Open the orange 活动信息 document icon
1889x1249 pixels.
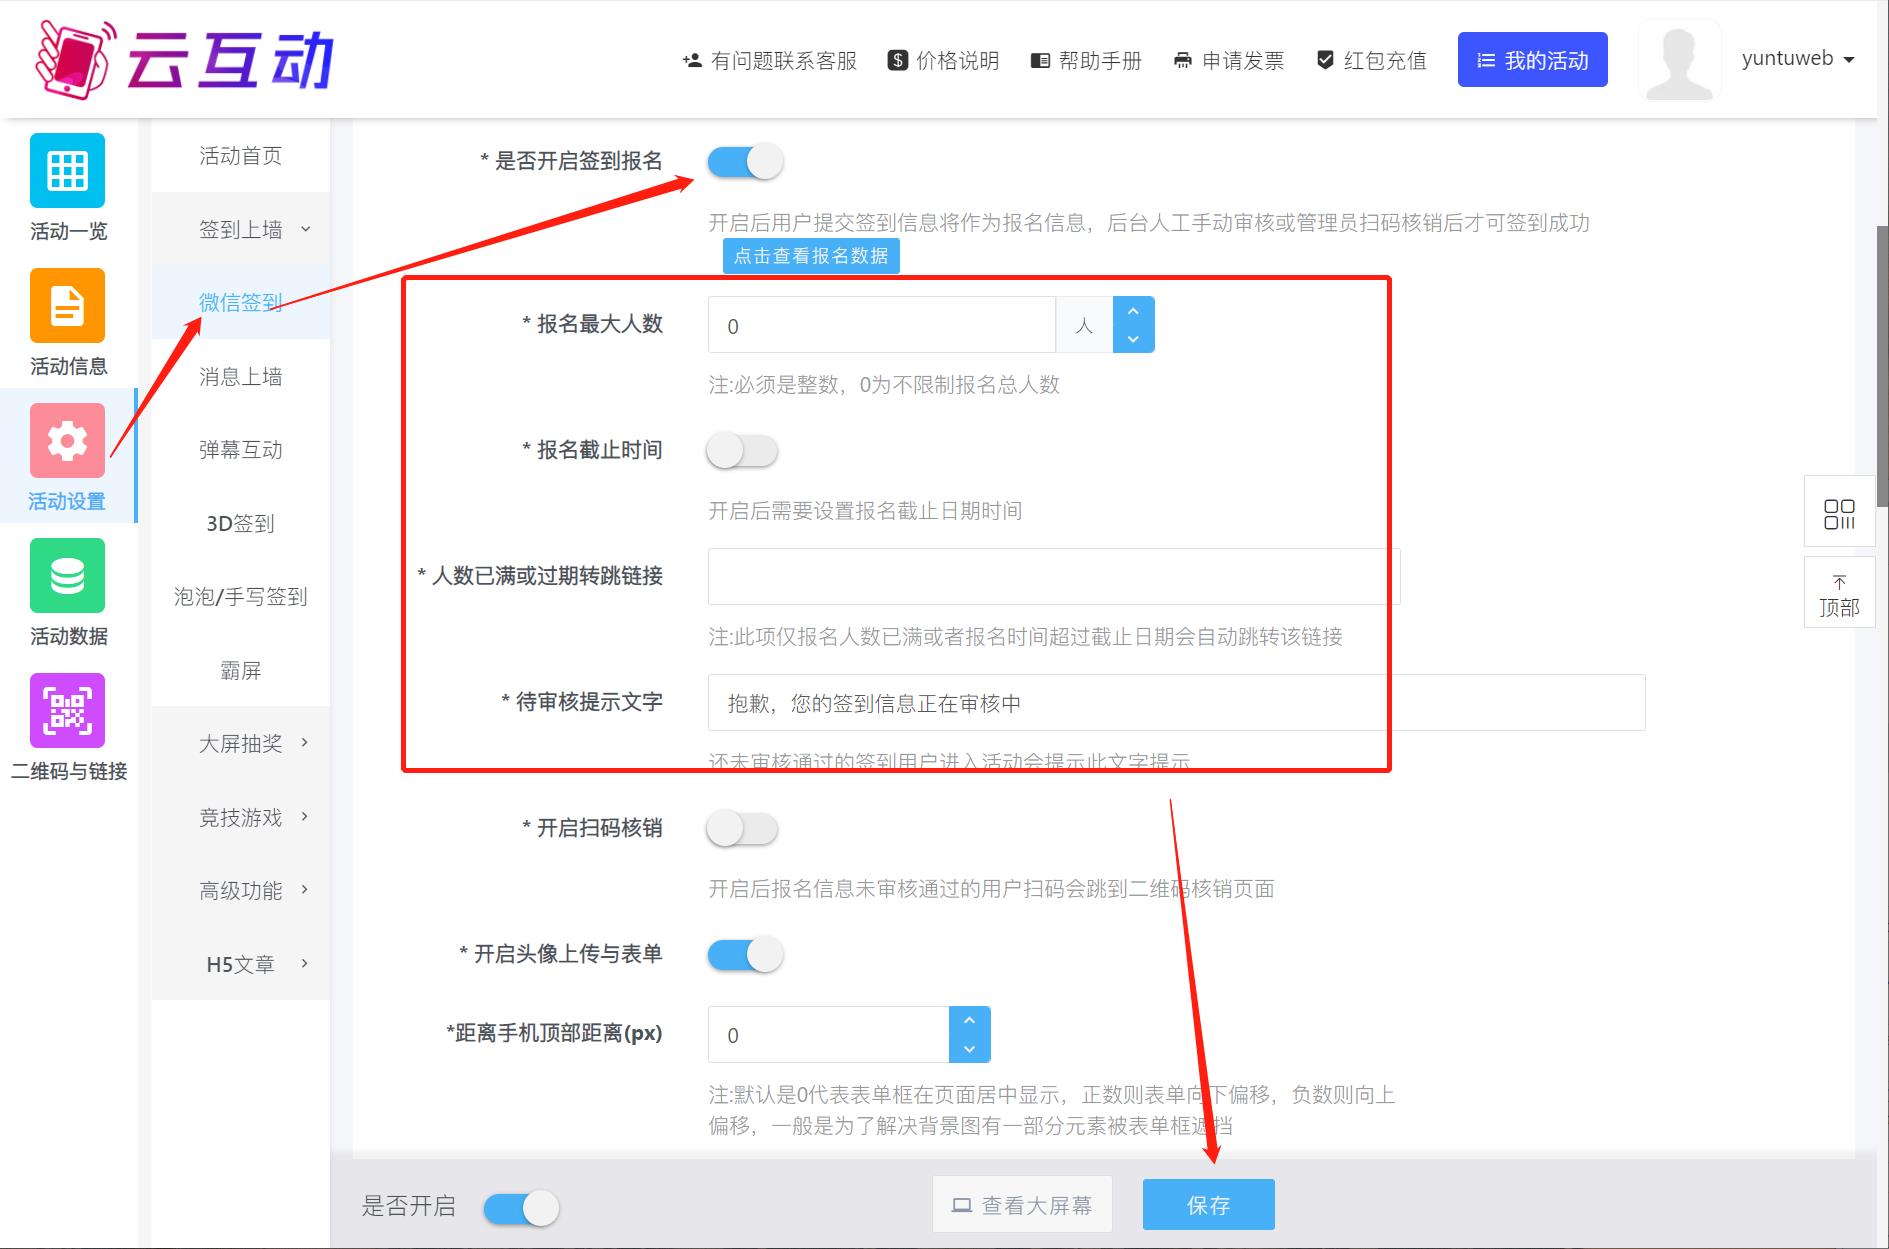click(67, 306)
